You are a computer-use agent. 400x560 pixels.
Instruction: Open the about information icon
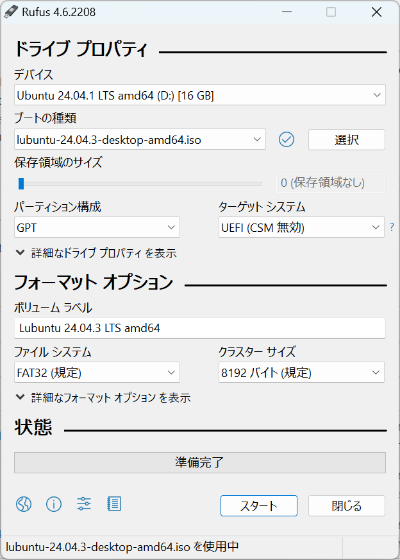tap(54, 504)
